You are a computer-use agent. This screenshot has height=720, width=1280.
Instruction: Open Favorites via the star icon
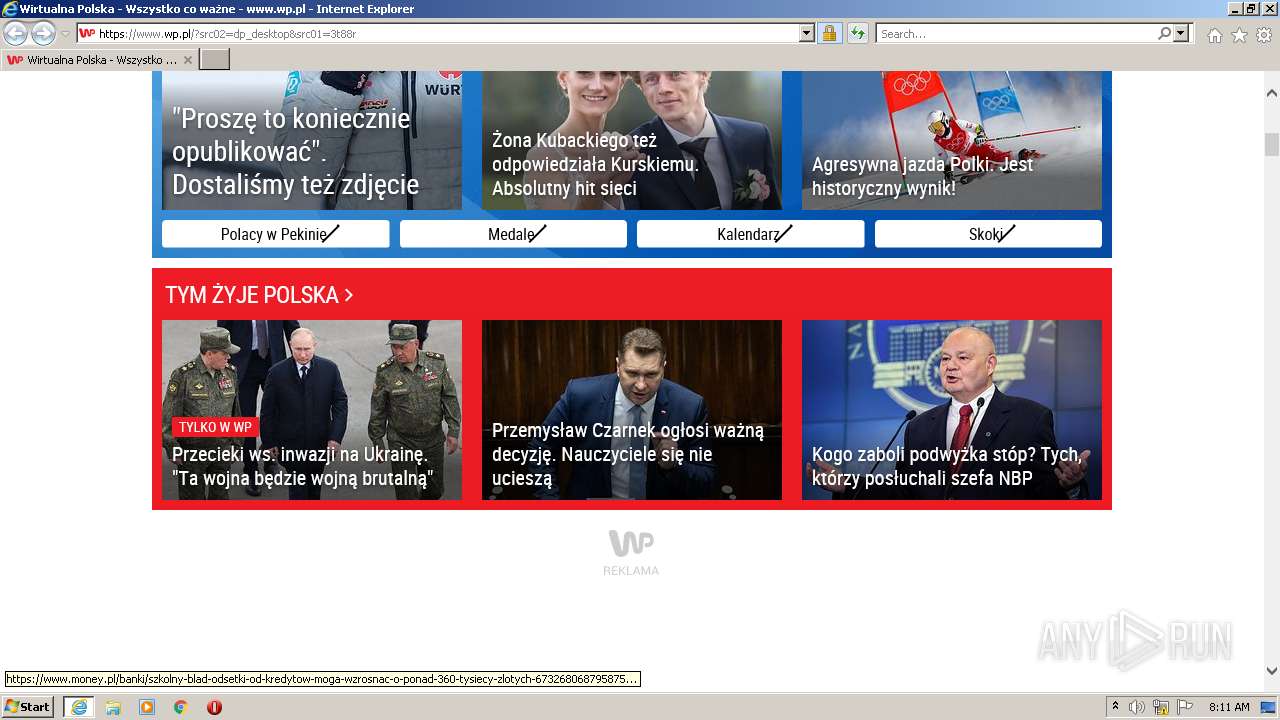click(1239, 35)
